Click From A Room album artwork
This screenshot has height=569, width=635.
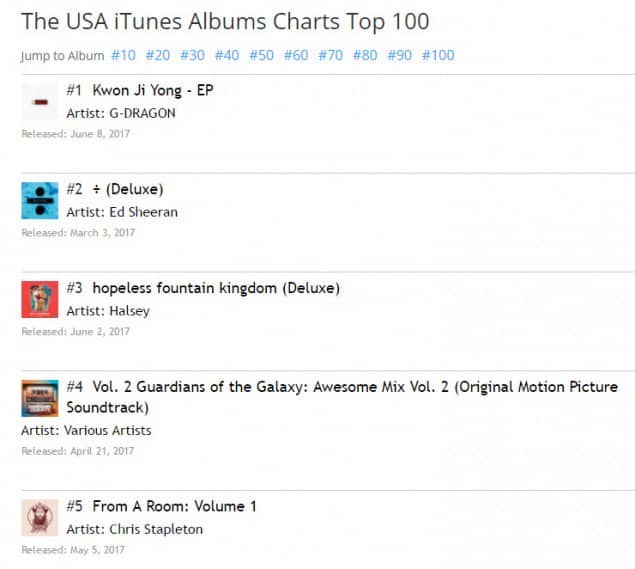tap(40, 517)
